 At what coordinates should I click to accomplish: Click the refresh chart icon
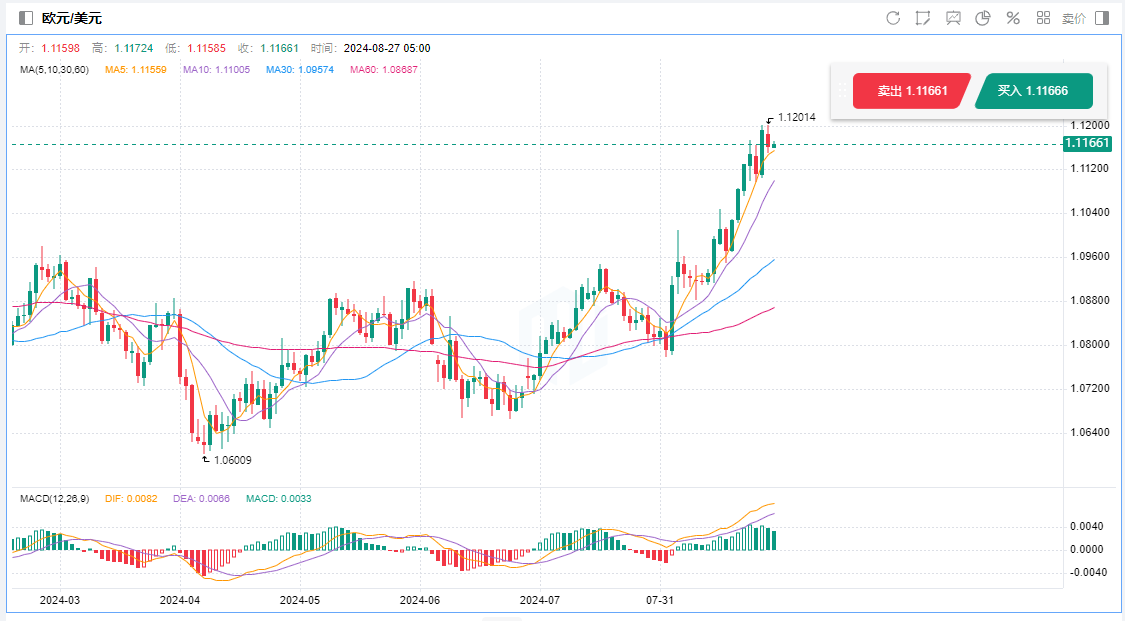tap(893, 18)
